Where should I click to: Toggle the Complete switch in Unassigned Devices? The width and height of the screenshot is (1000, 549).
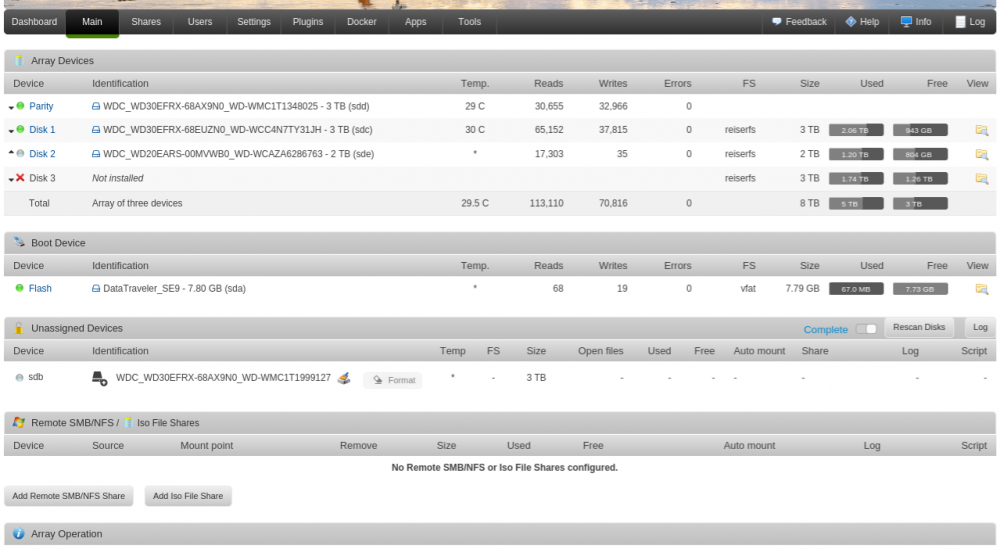click(866, 329)
